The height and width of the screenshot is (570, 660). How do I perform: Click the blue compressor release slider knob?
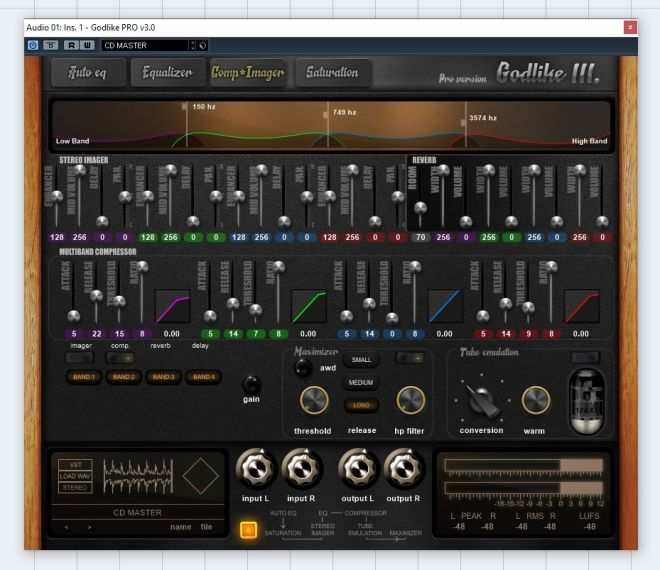coord(369,304)
